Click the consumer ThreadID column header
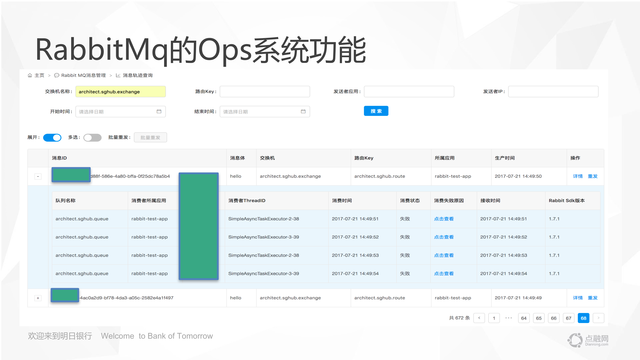 pyautogui.click(x=247, y=200)
